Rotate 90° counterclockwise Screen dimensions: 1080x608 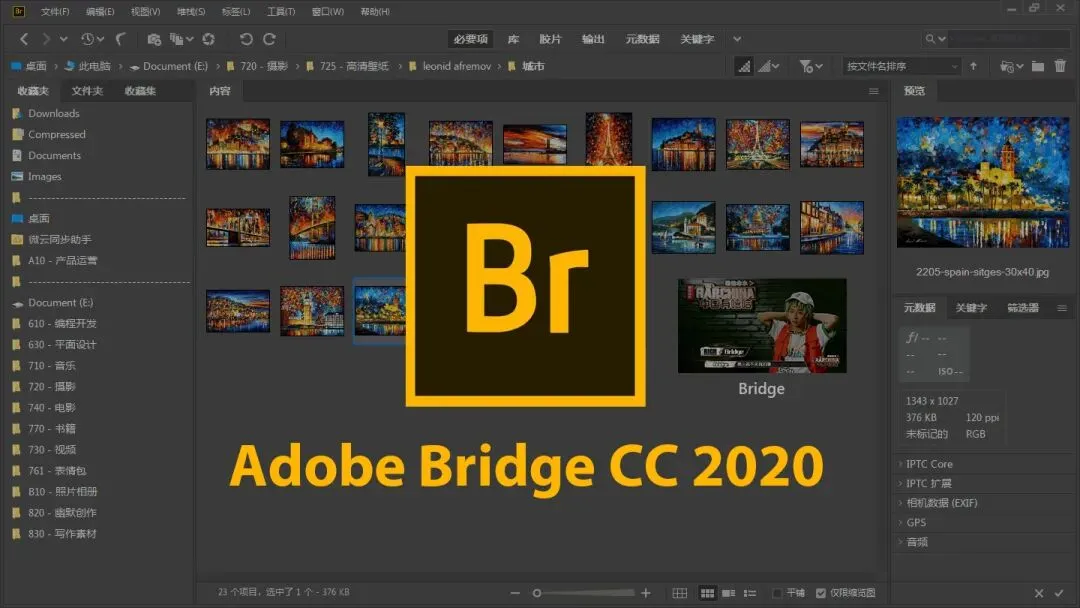[246, 39]
